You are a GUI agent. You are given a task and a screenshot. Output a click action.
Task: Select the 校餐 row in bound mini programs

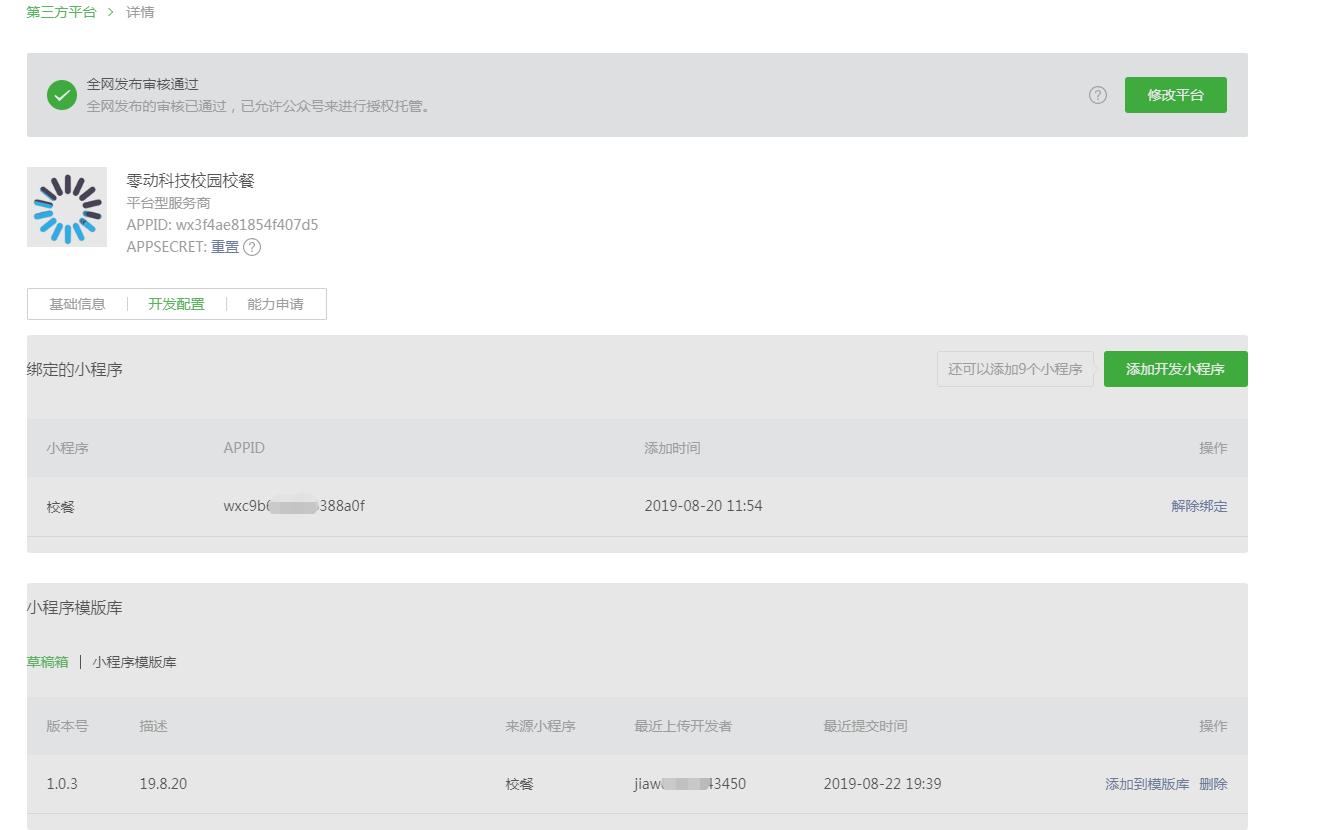click(61, 507)
